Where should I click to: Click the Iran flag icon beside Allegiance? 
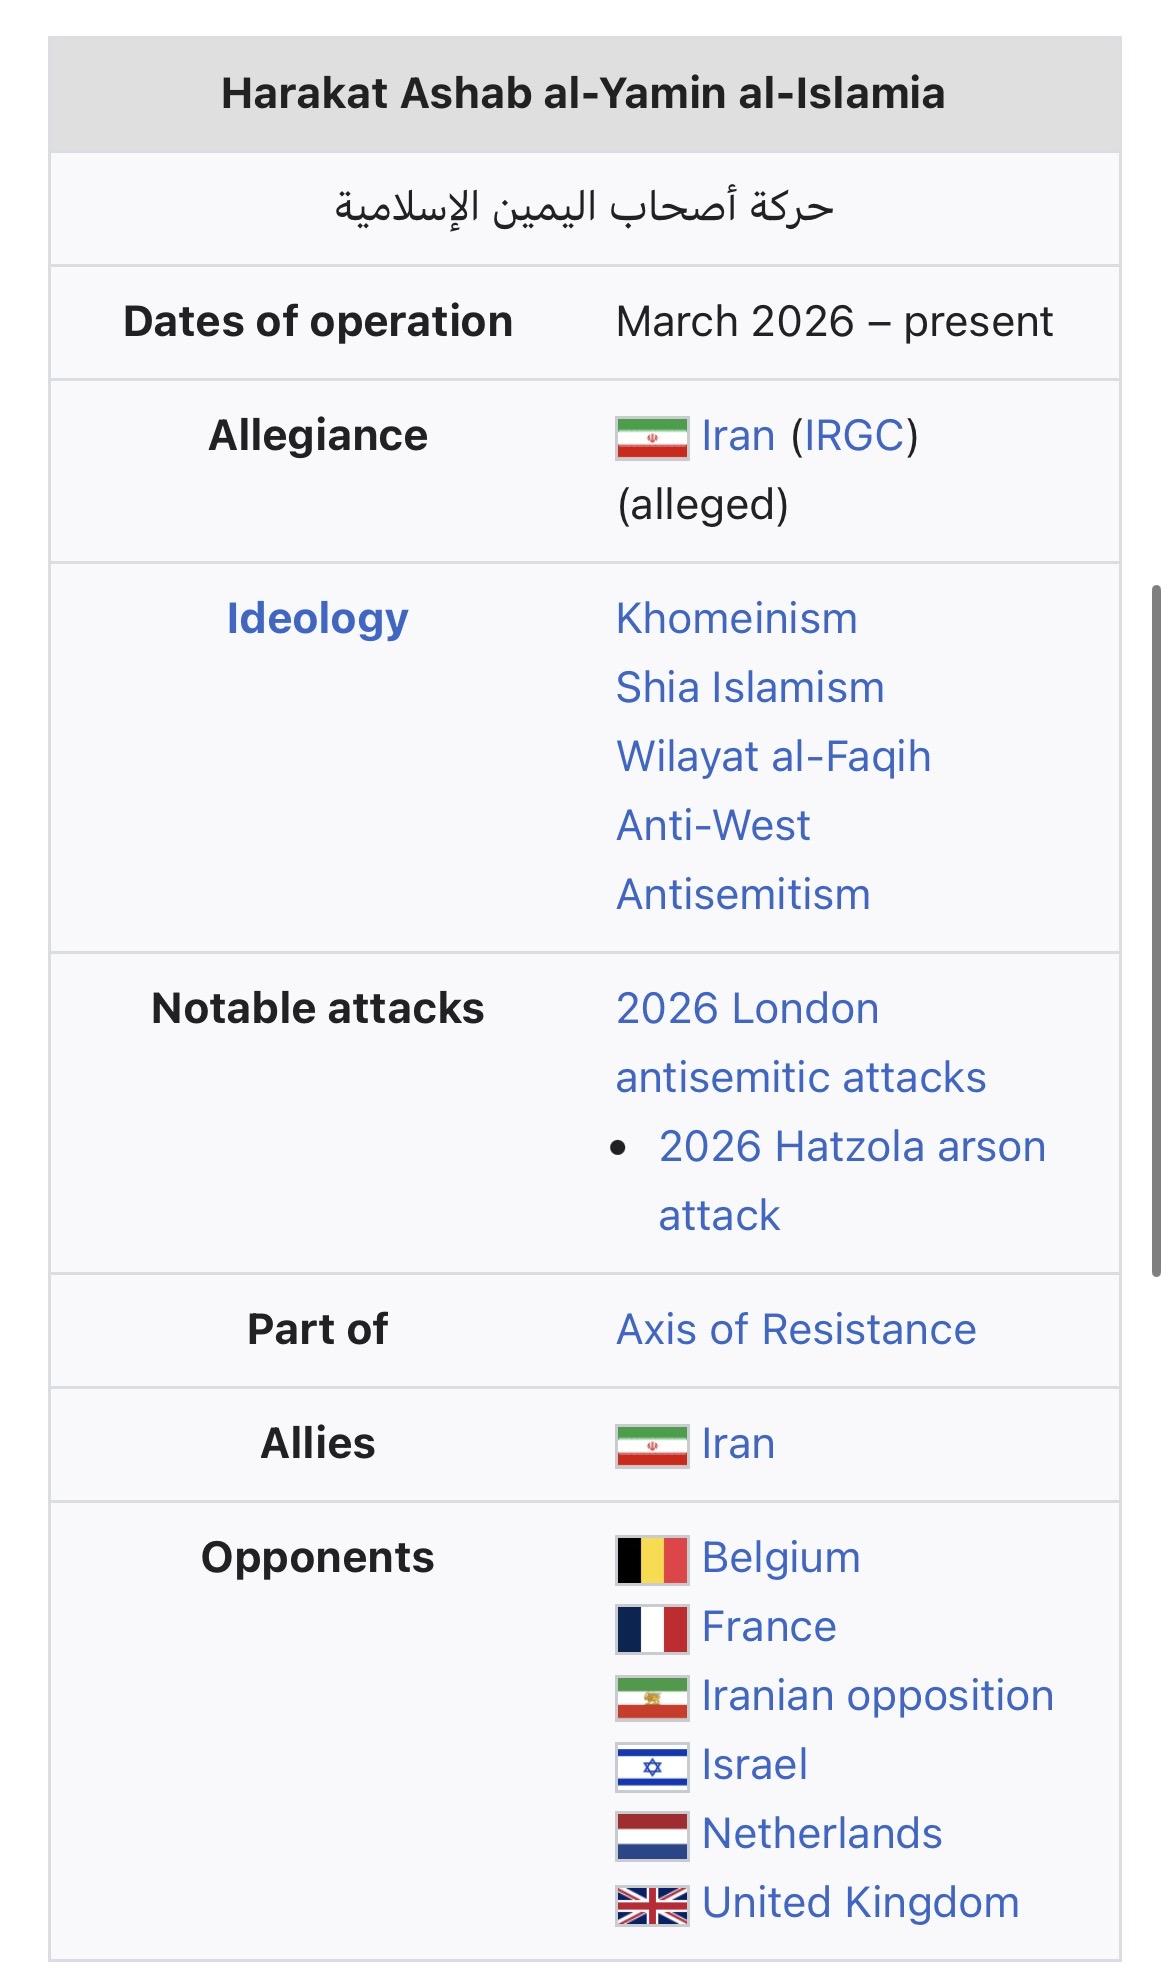[652, 437]
